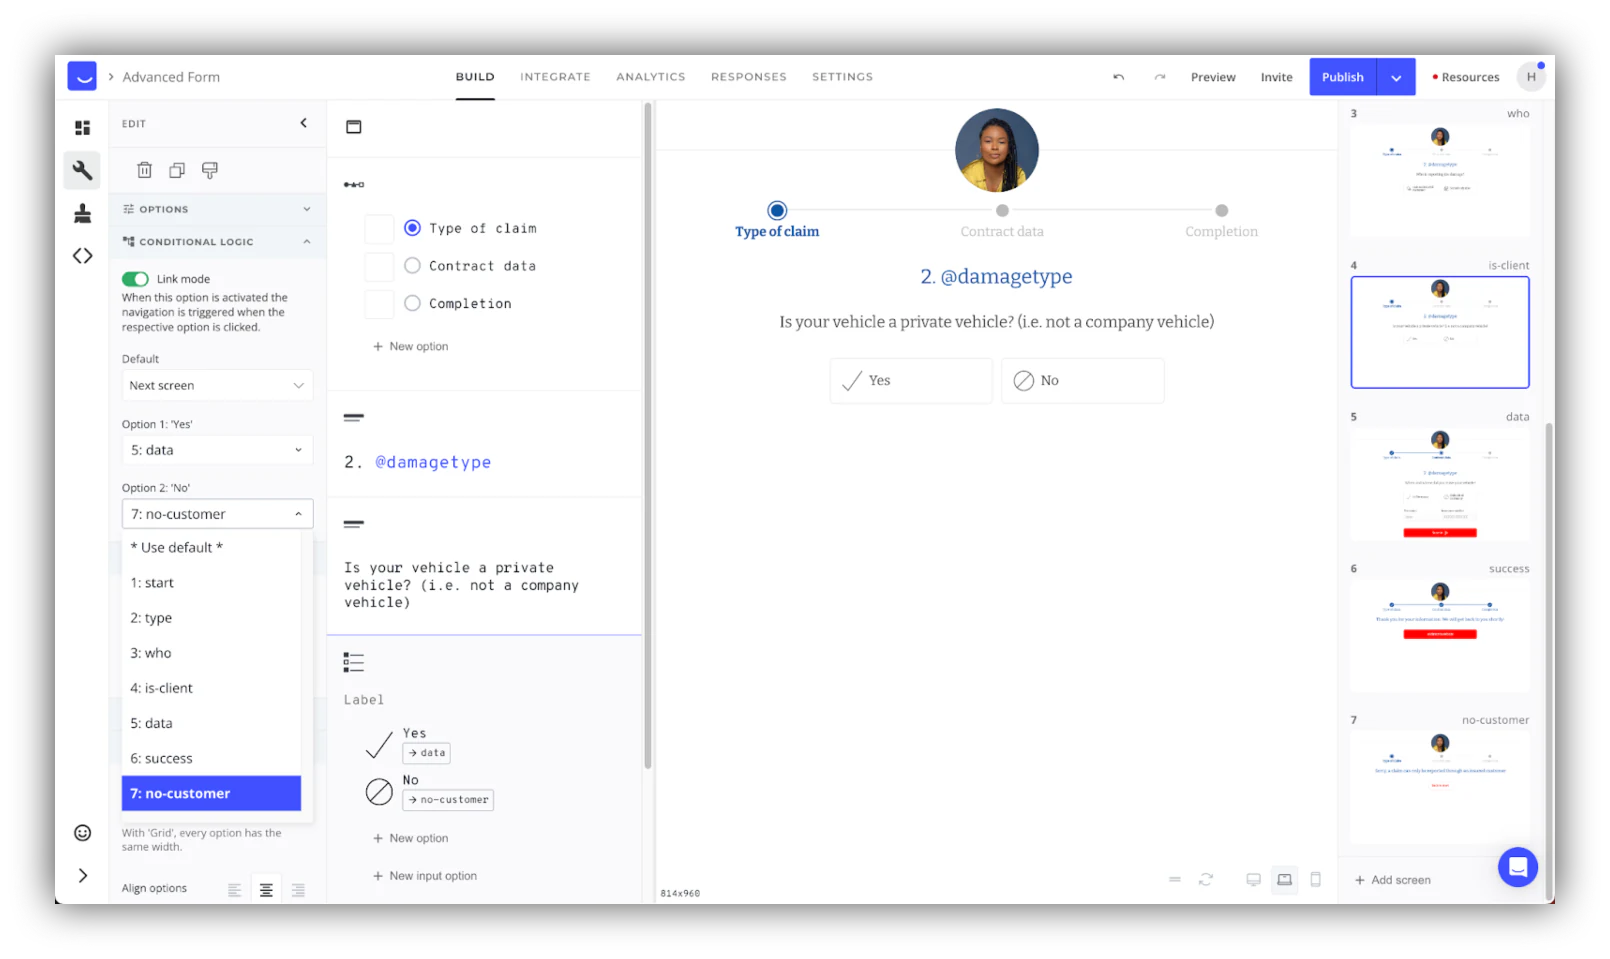
Task: Switch to the Analytics tab
Action: coord(651,77)
